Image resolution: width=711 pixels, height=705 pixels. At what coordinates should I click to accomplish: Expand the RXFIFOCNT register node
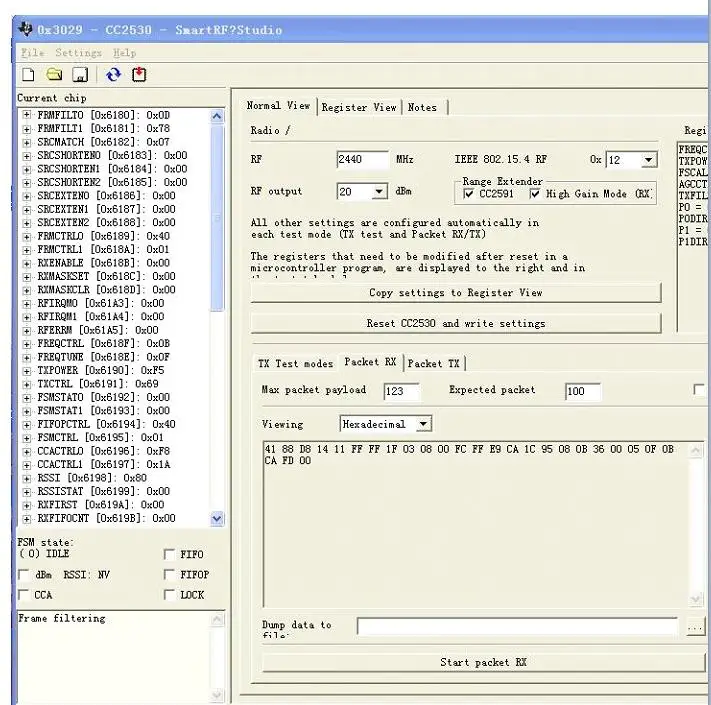coord(27,518)
